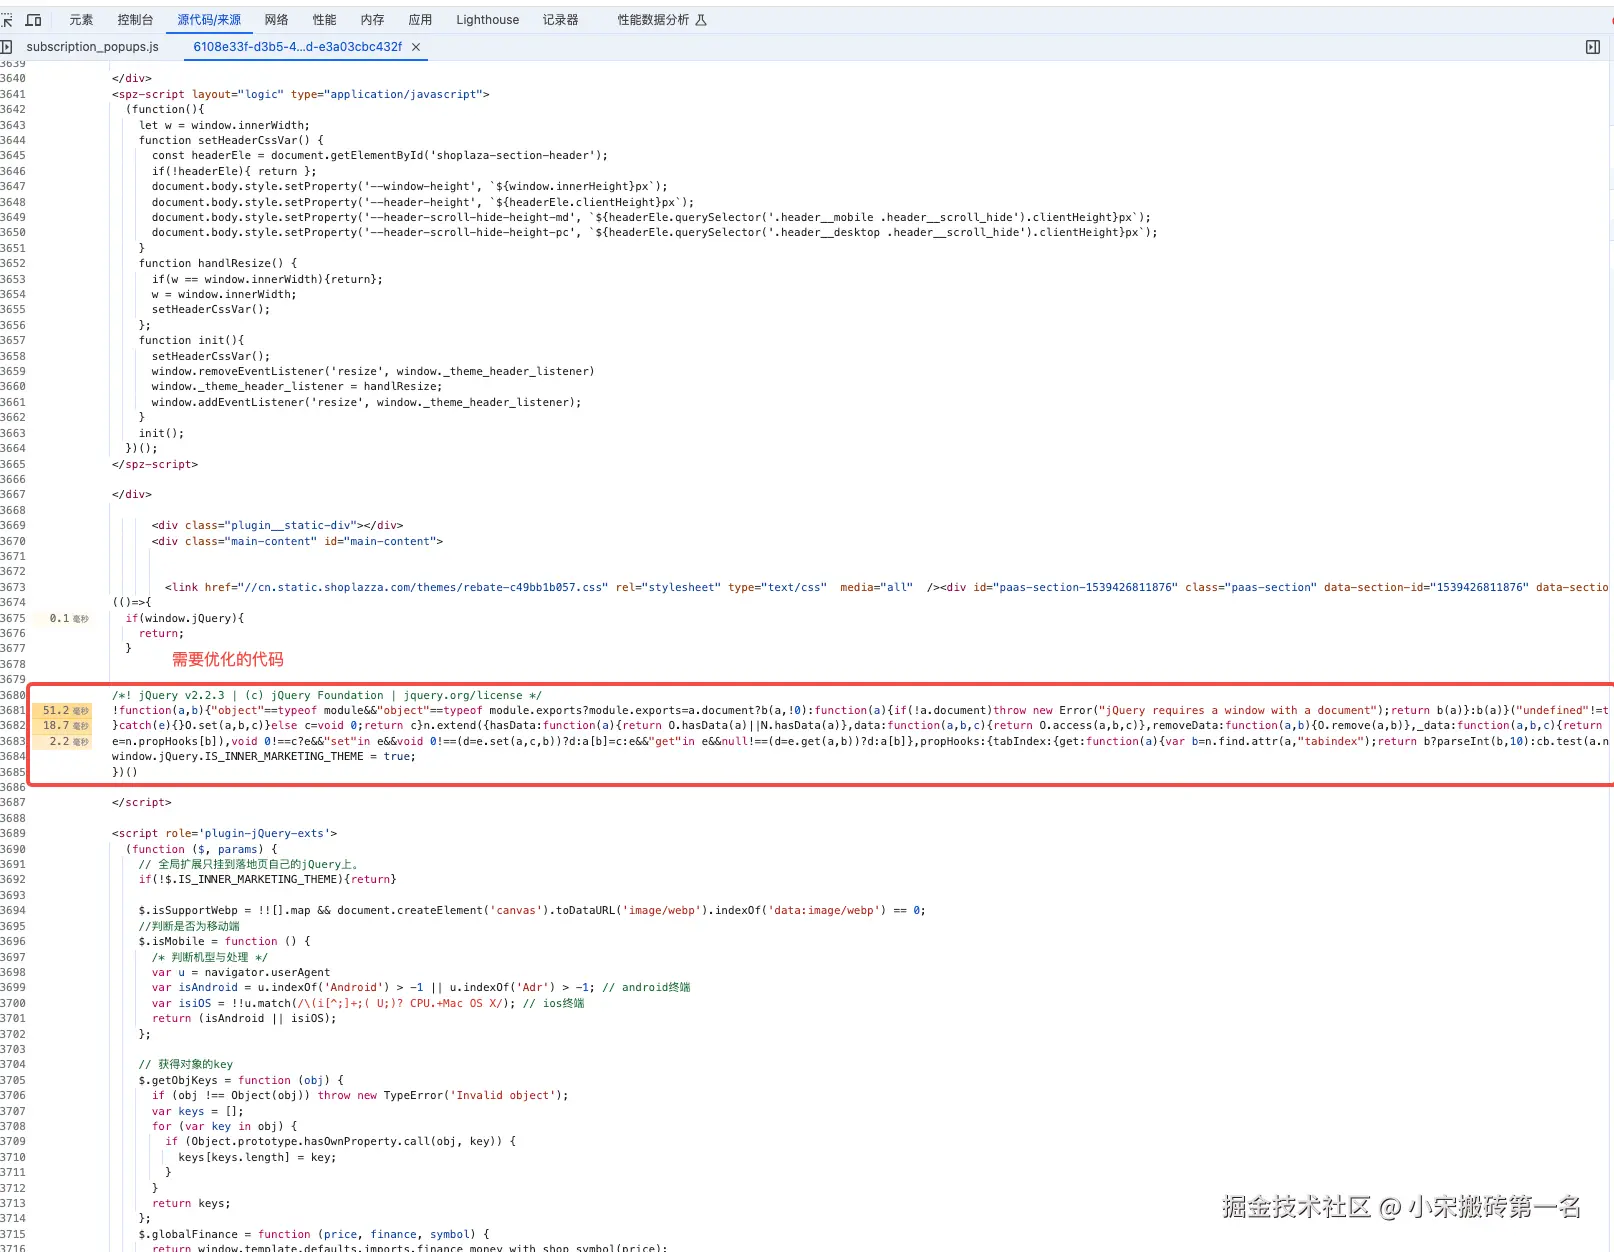
Task: Click the jQuery v2.2.3 license comment line
Action: (x=327, y=696)
